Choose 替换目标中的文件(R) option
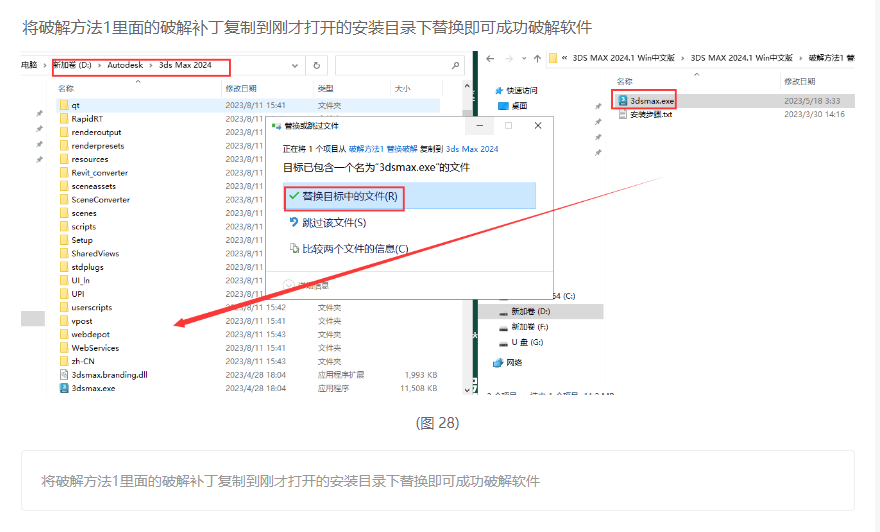The width and height of the screenshot is (880, 532). (343, 197)
